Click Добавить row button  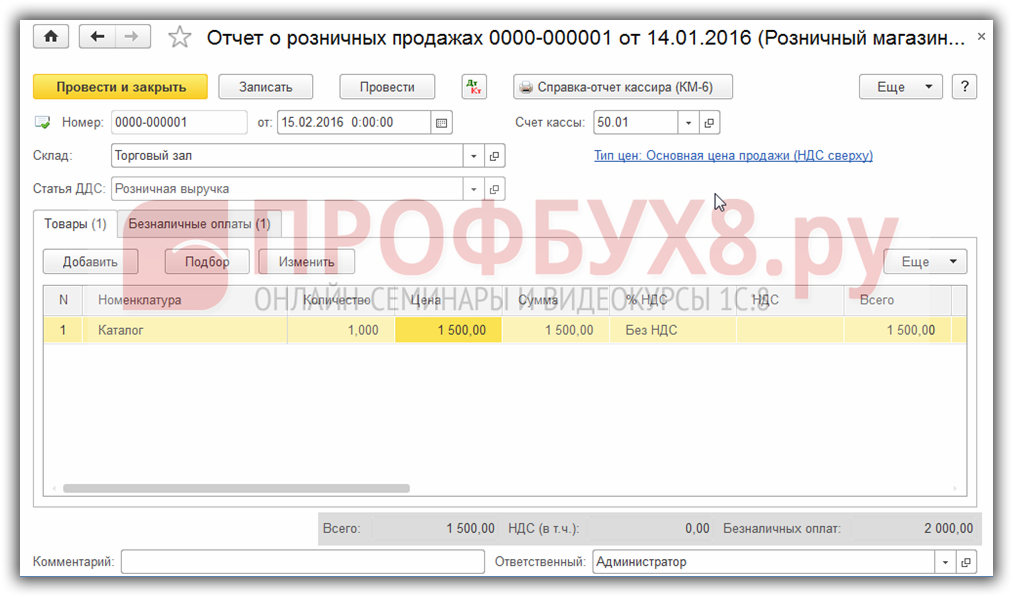pyautogui.click(x=90, y=262)
